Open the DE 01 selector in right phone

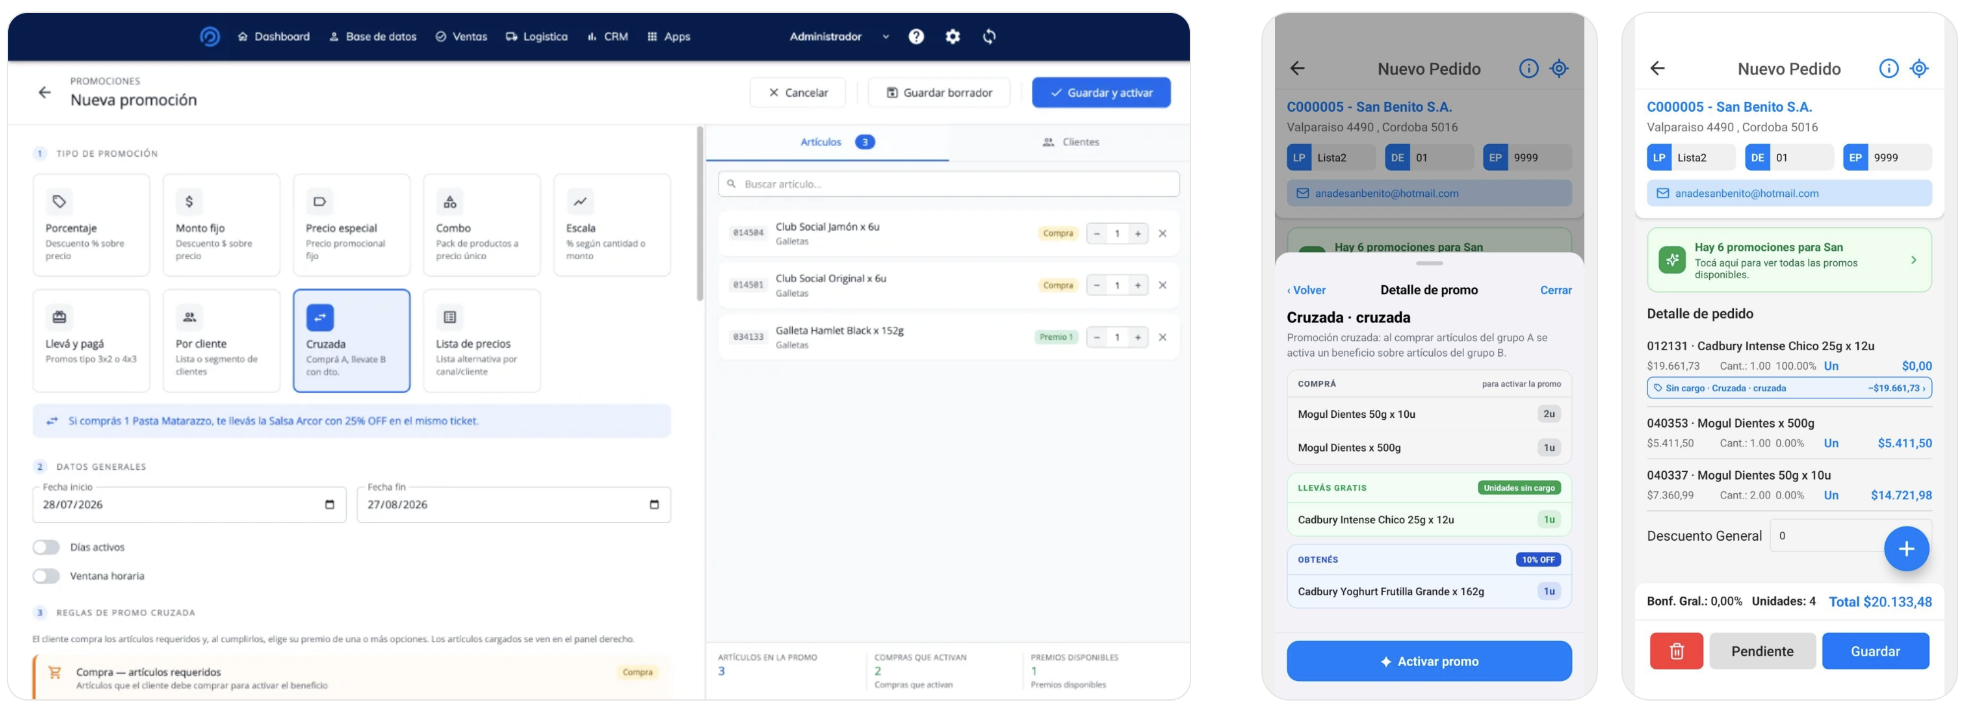click(1789, 157)
